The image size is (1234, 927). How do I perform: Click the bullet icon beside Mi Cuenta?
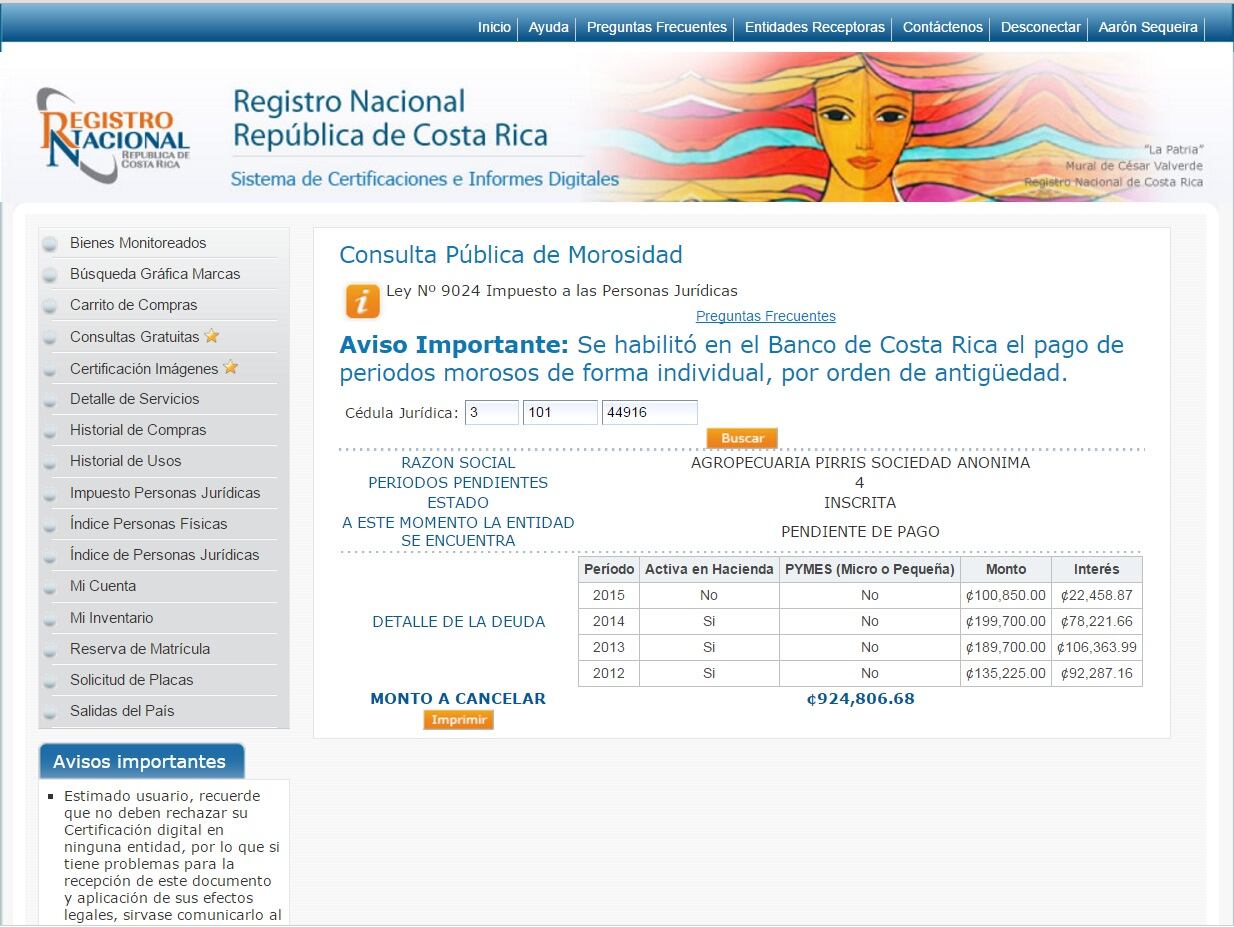click(x=50, y=588)
